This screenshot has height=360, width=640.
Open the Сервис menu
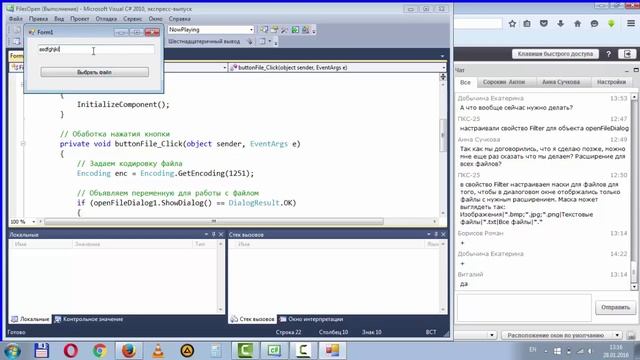(133, 19)
